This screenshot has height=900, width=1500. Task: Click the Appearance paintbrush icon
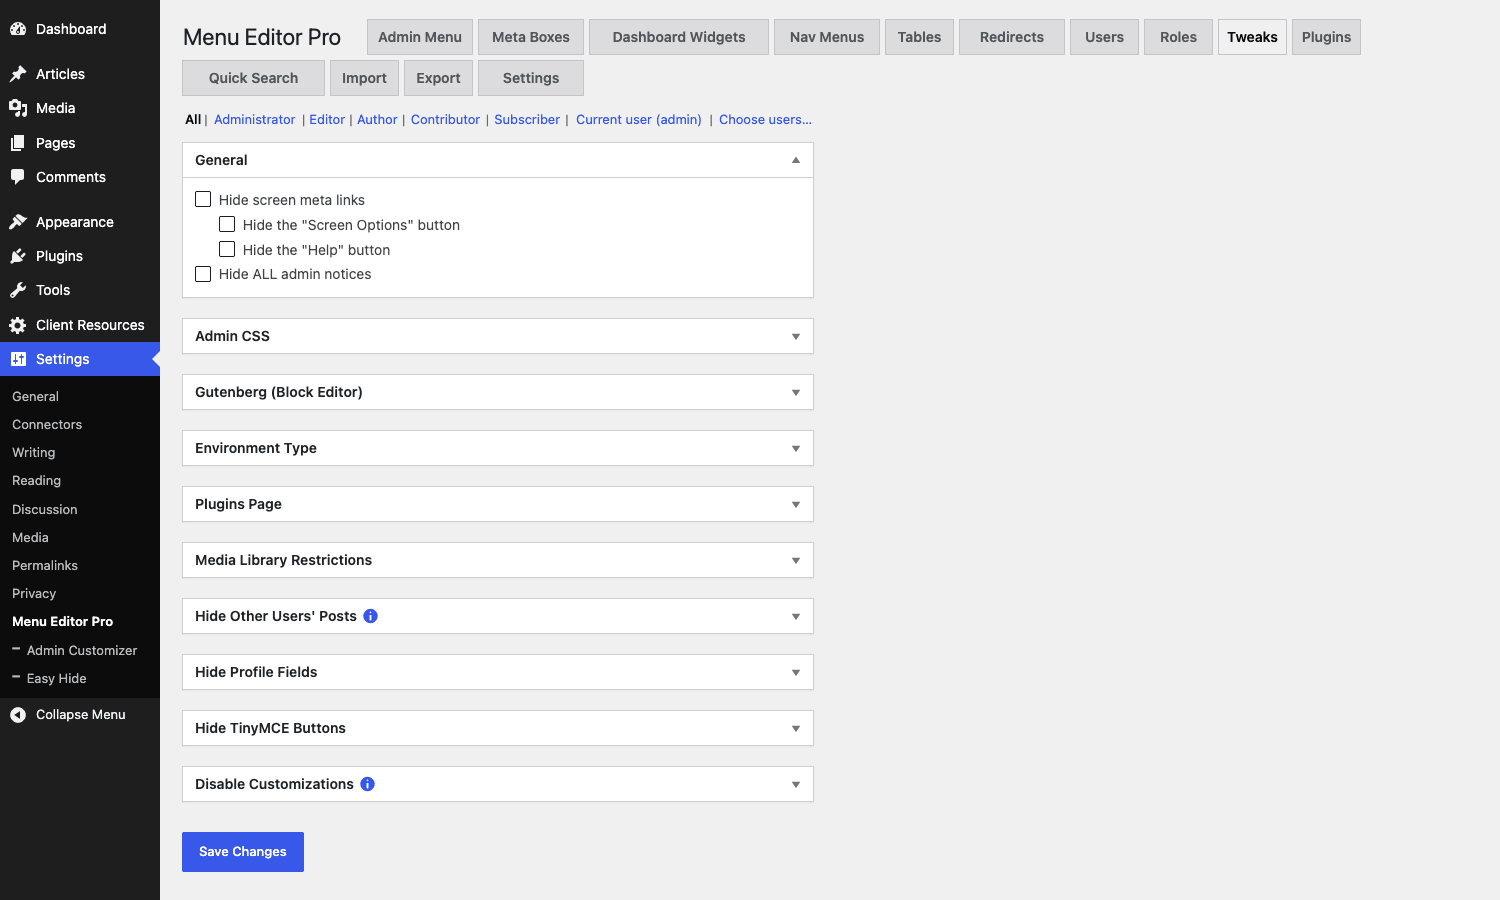tap(18, 222)
